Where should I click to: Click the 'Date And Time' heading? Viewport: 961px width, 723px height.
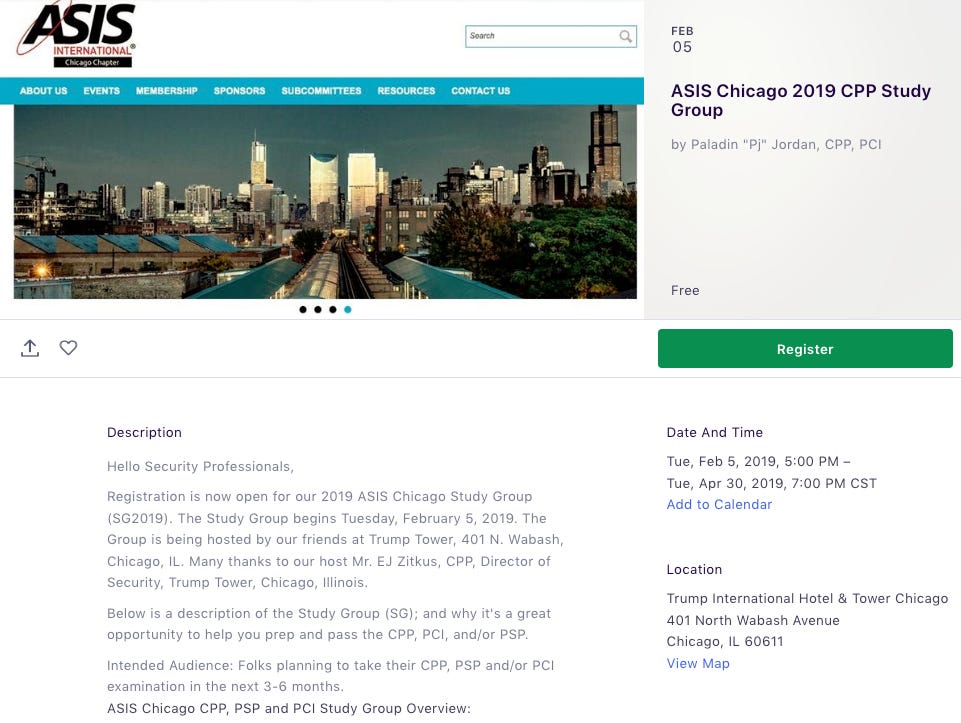click(715, 433)
